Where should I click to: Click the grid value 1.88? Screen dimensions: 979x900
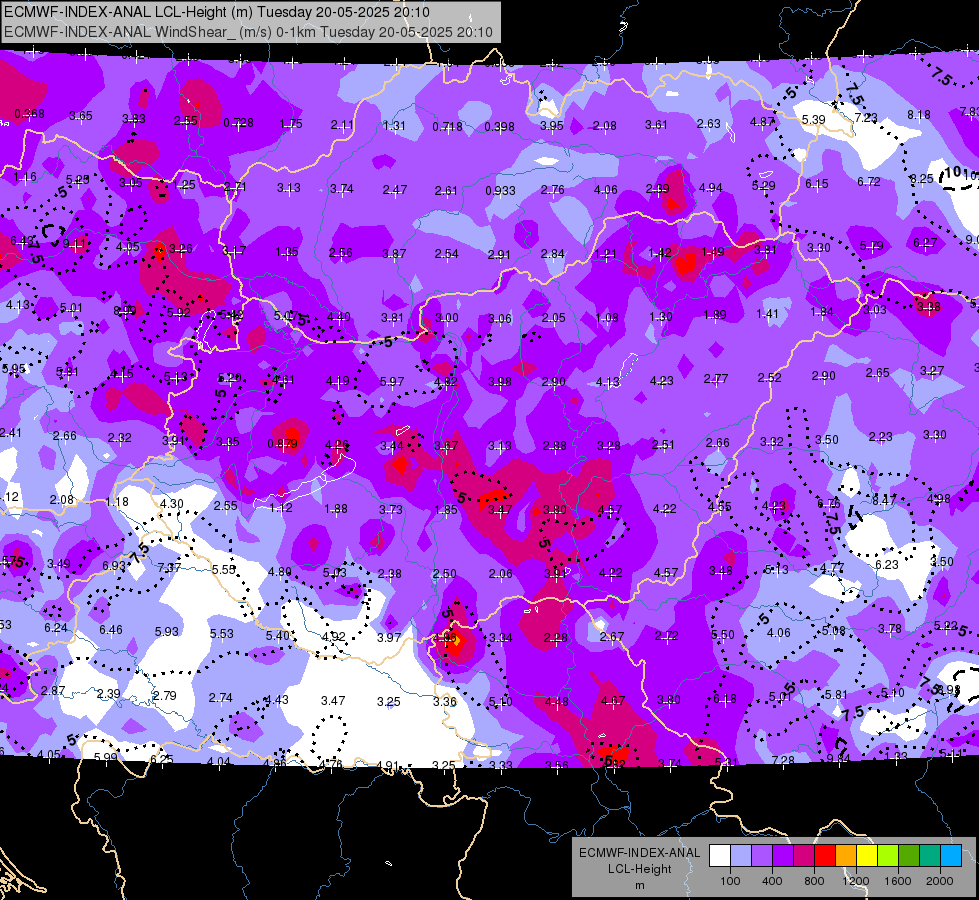(x=336, y=509)
